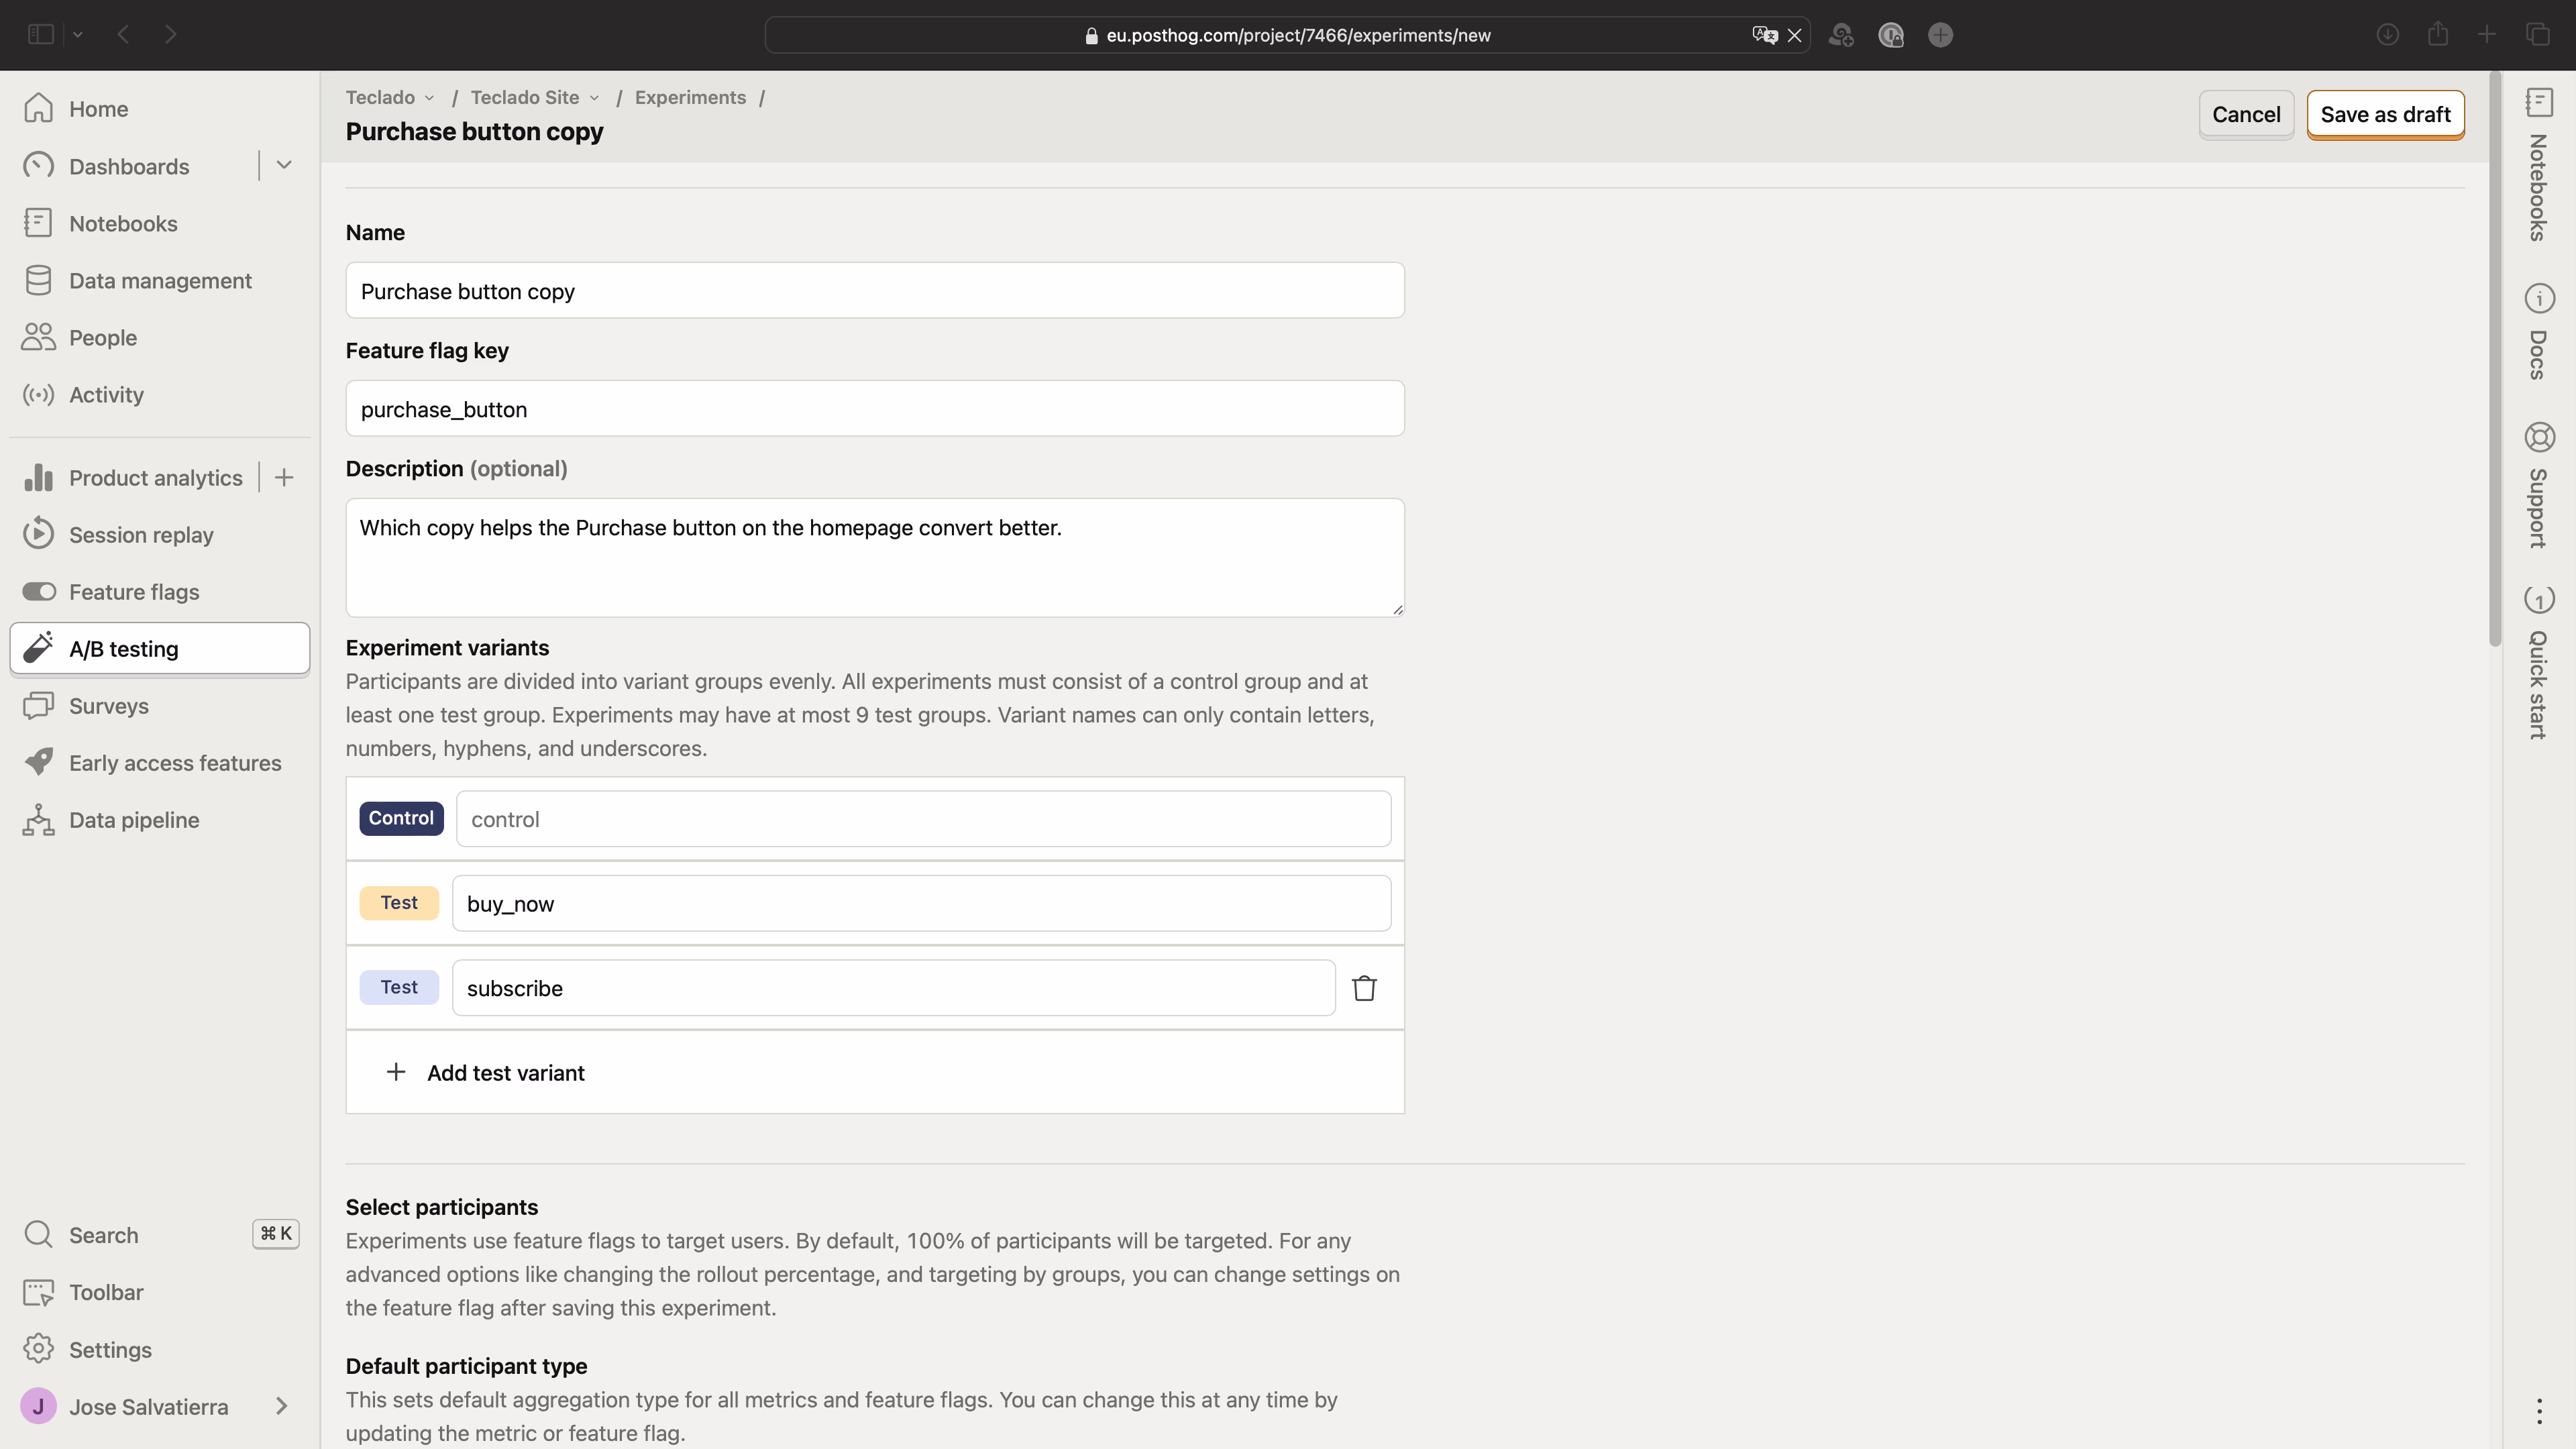The image size is (2576, 1449).
Task: Click the Save as draft button
Action: (x=2385, y=114)
